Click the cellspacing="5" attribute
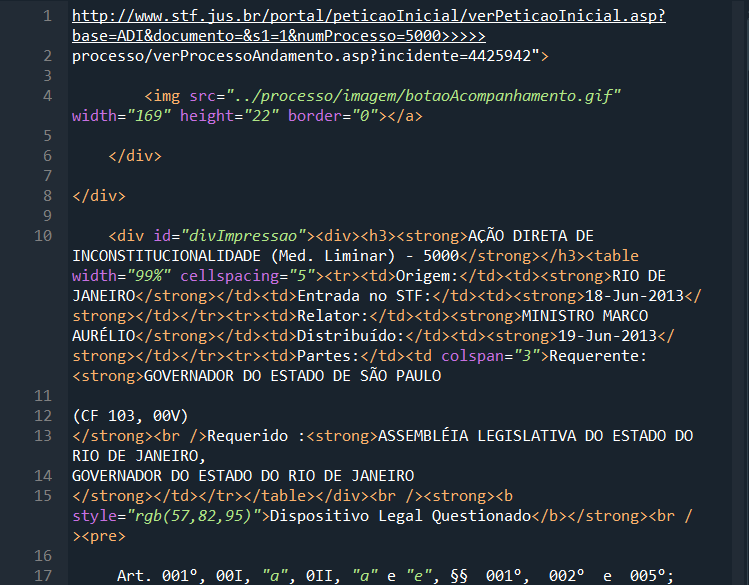The height and width of the screenshot is (585, 749). click(x=248, y=276)
